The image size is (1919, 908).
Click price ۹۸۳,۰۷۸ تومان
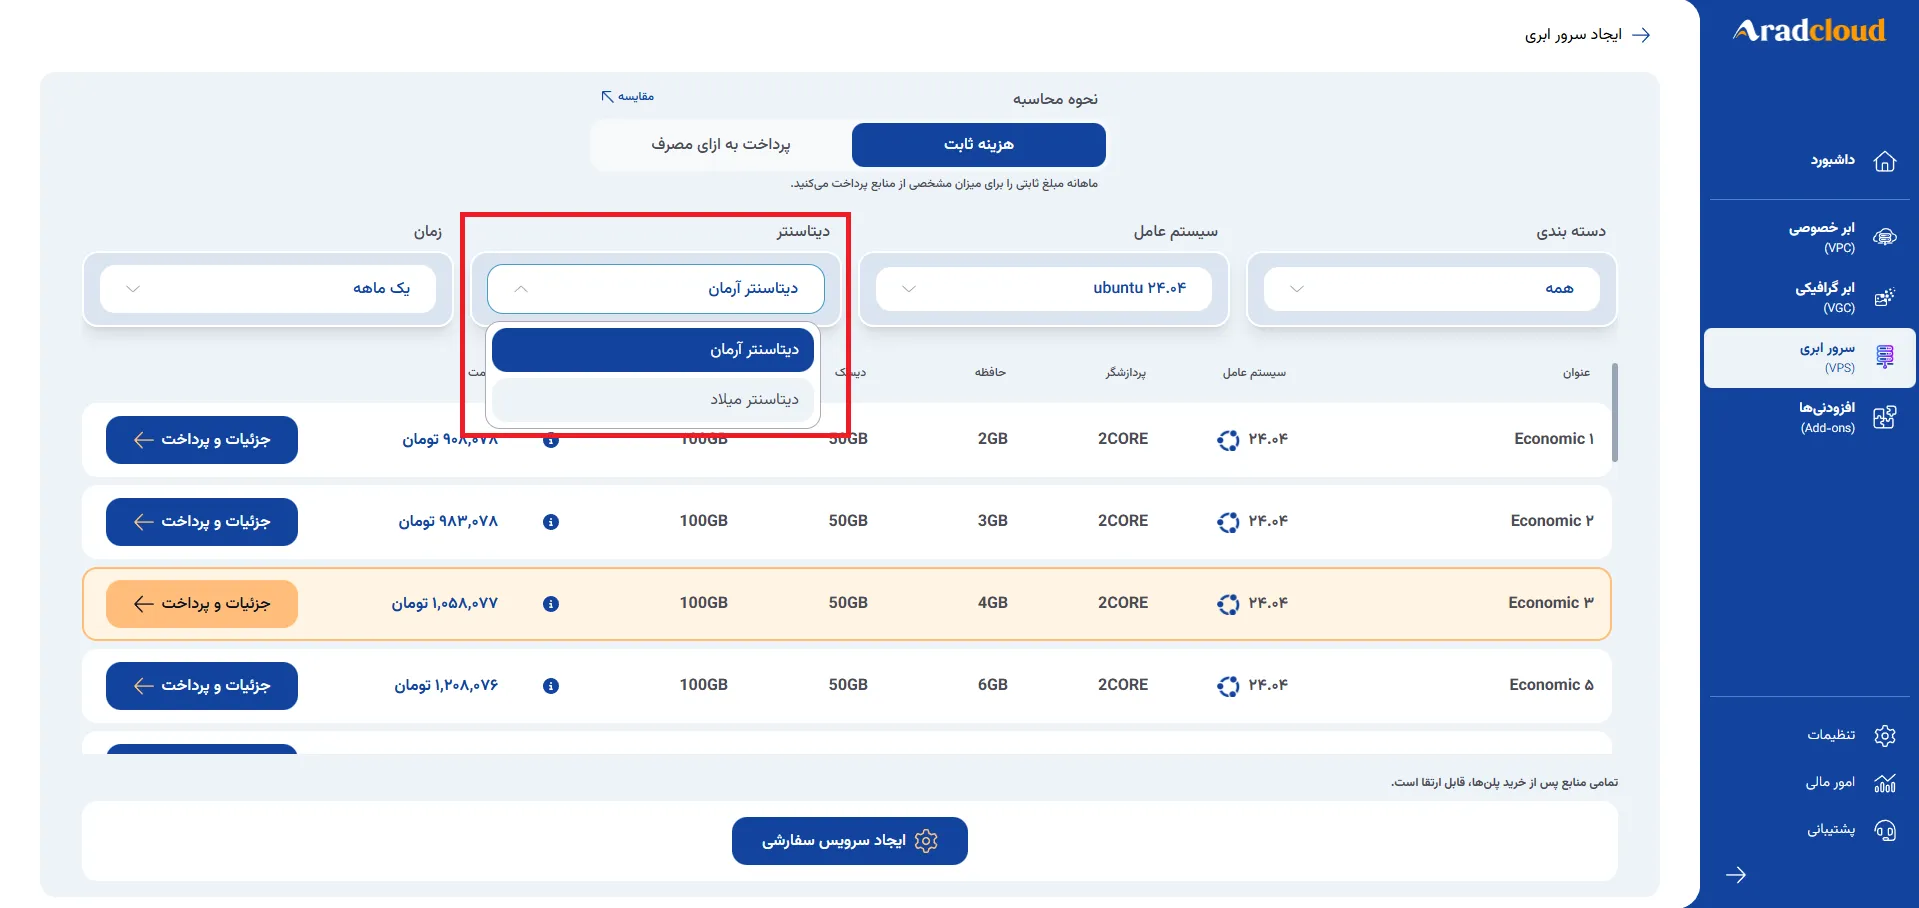click(448, 521)
